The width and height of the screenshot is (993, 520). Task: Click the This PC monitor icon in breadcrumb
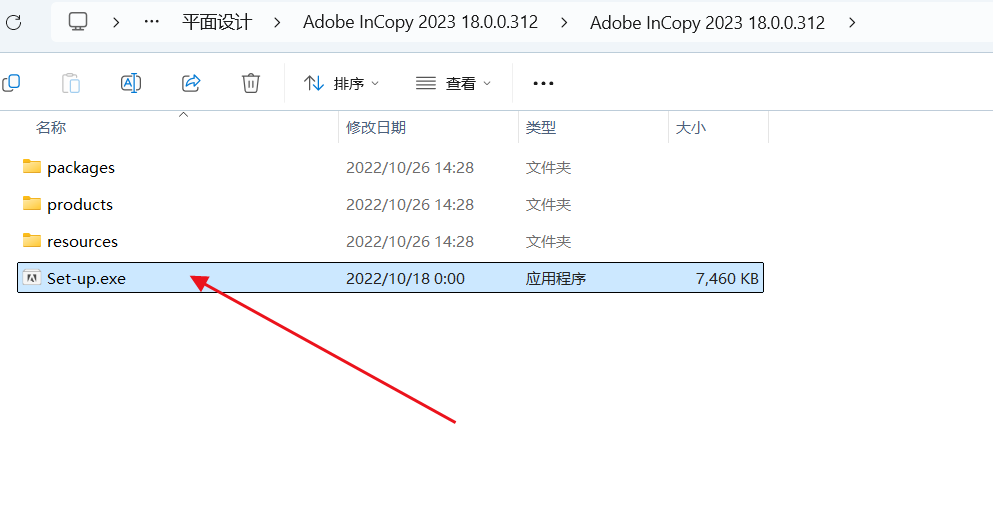coord(78,22)
